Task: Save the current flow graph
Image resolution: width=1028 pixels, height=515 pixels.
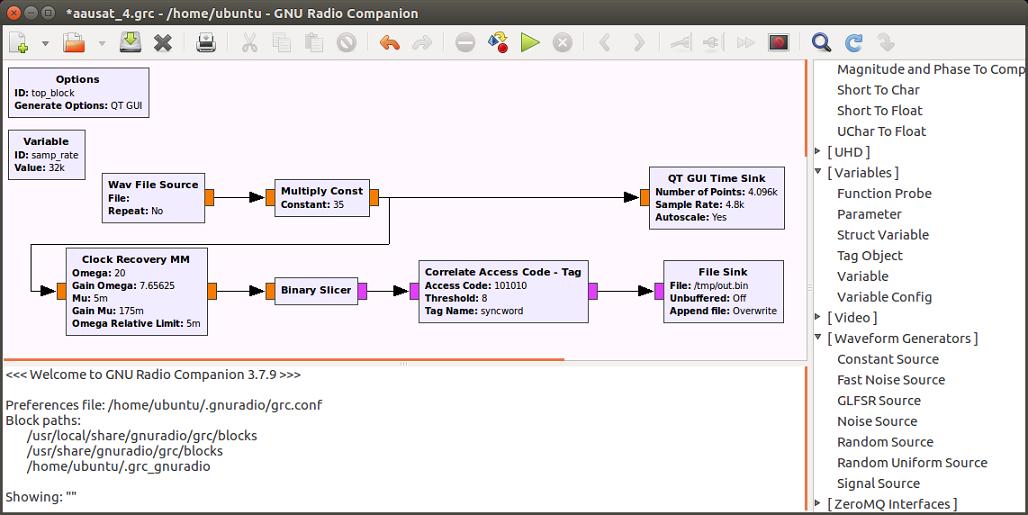Action: [x=130, y=43]
